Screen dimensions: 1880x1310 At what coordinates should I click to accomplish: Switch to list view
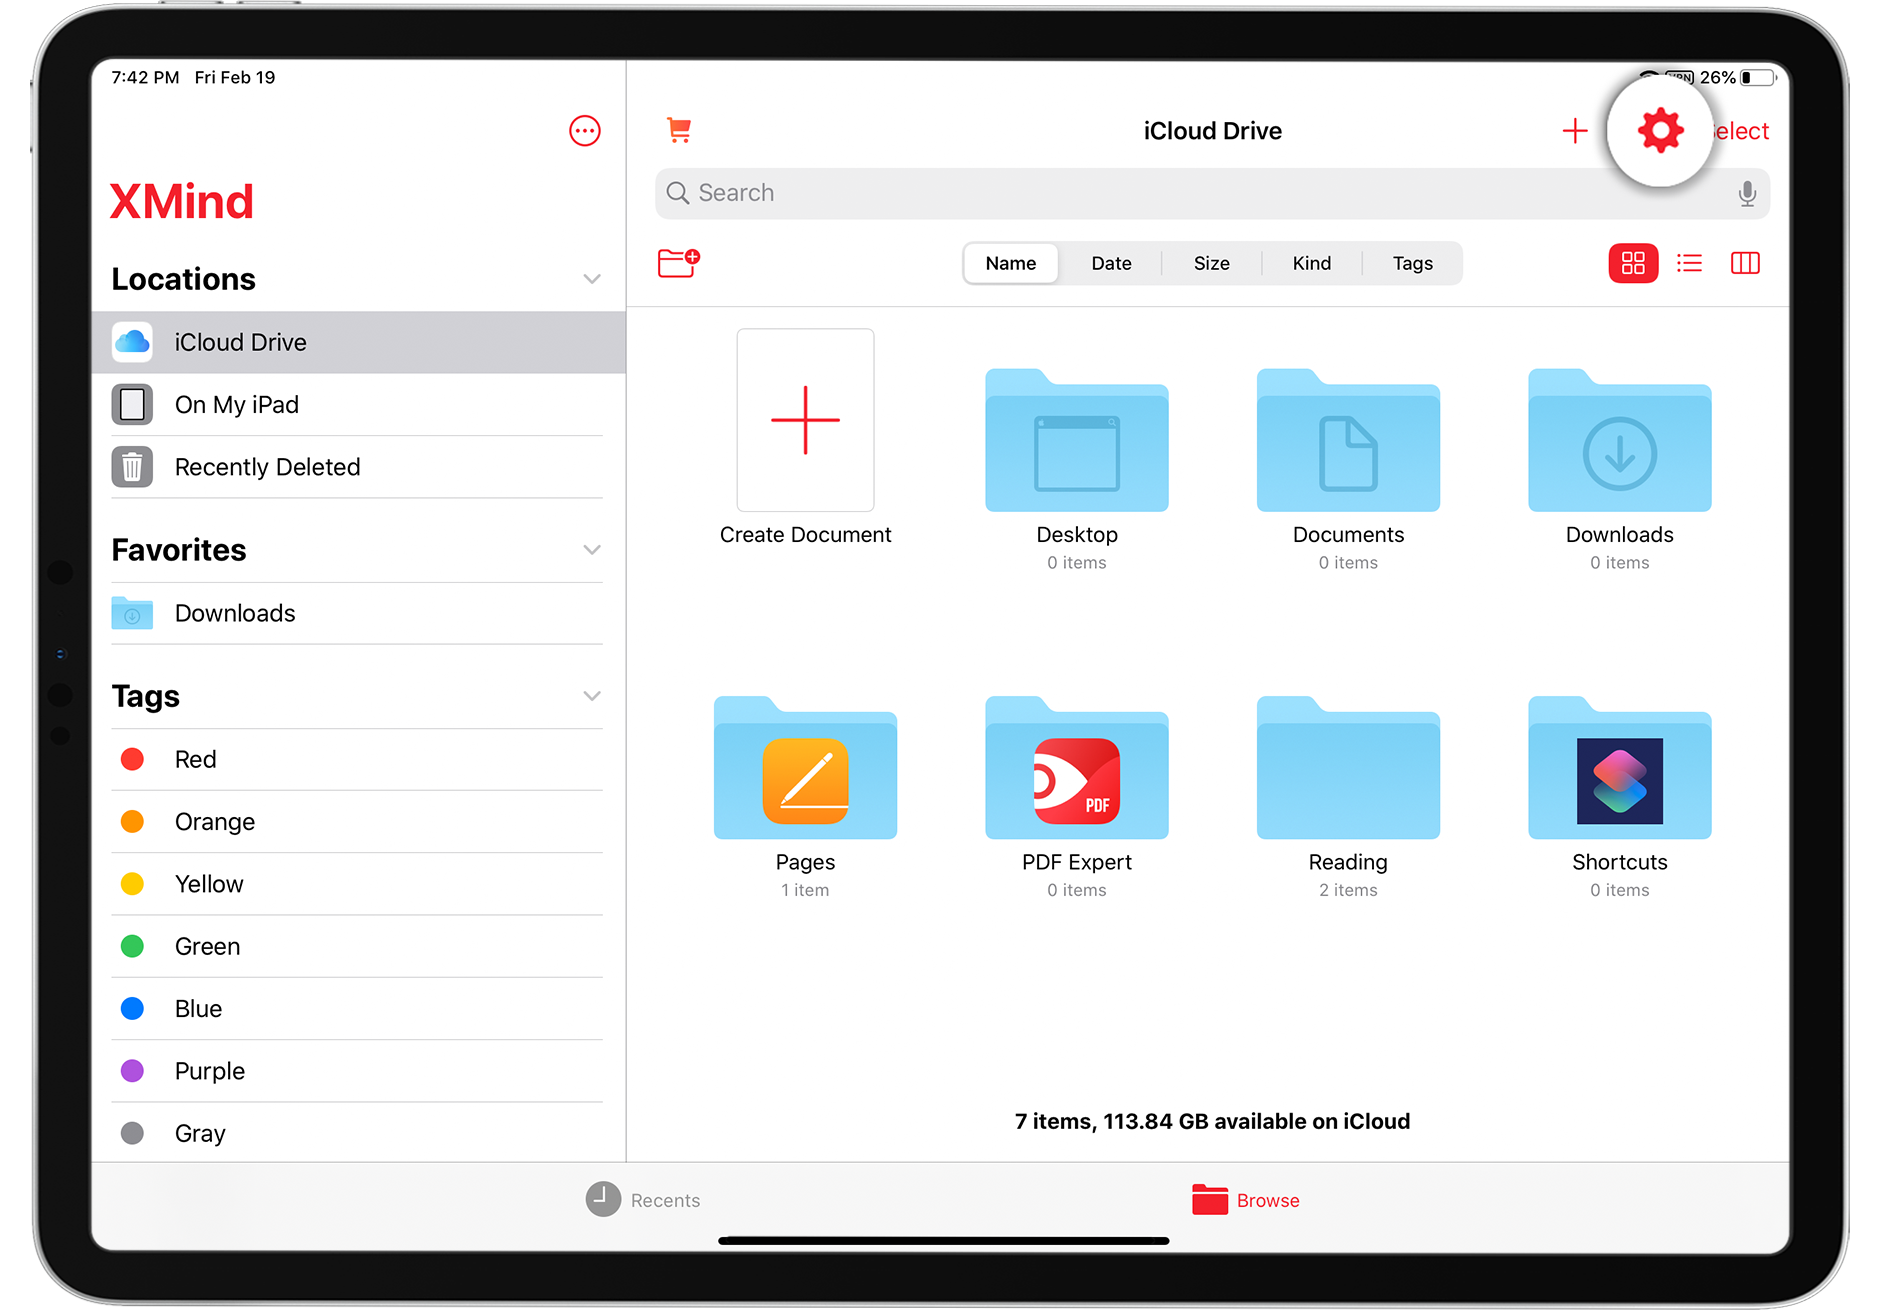pyautogui.click(x=1689, y=263)
